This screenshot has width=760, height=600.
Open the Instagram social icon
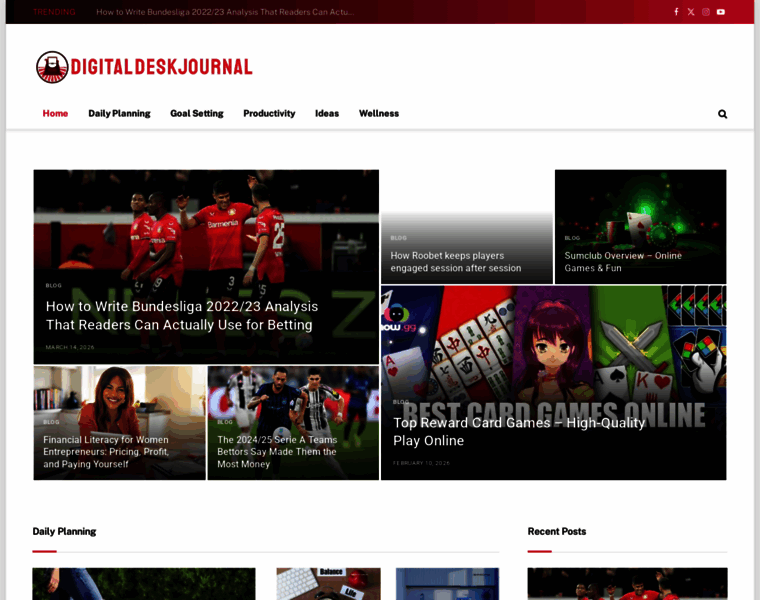706,12
